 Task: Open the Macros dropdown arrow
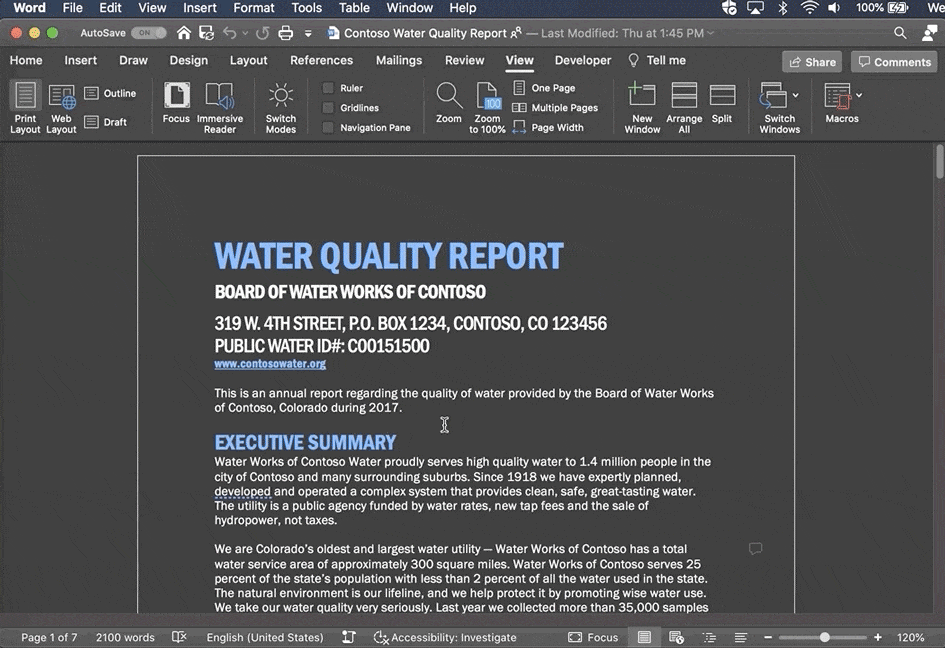pyautogui.click(x=859, y=96)
